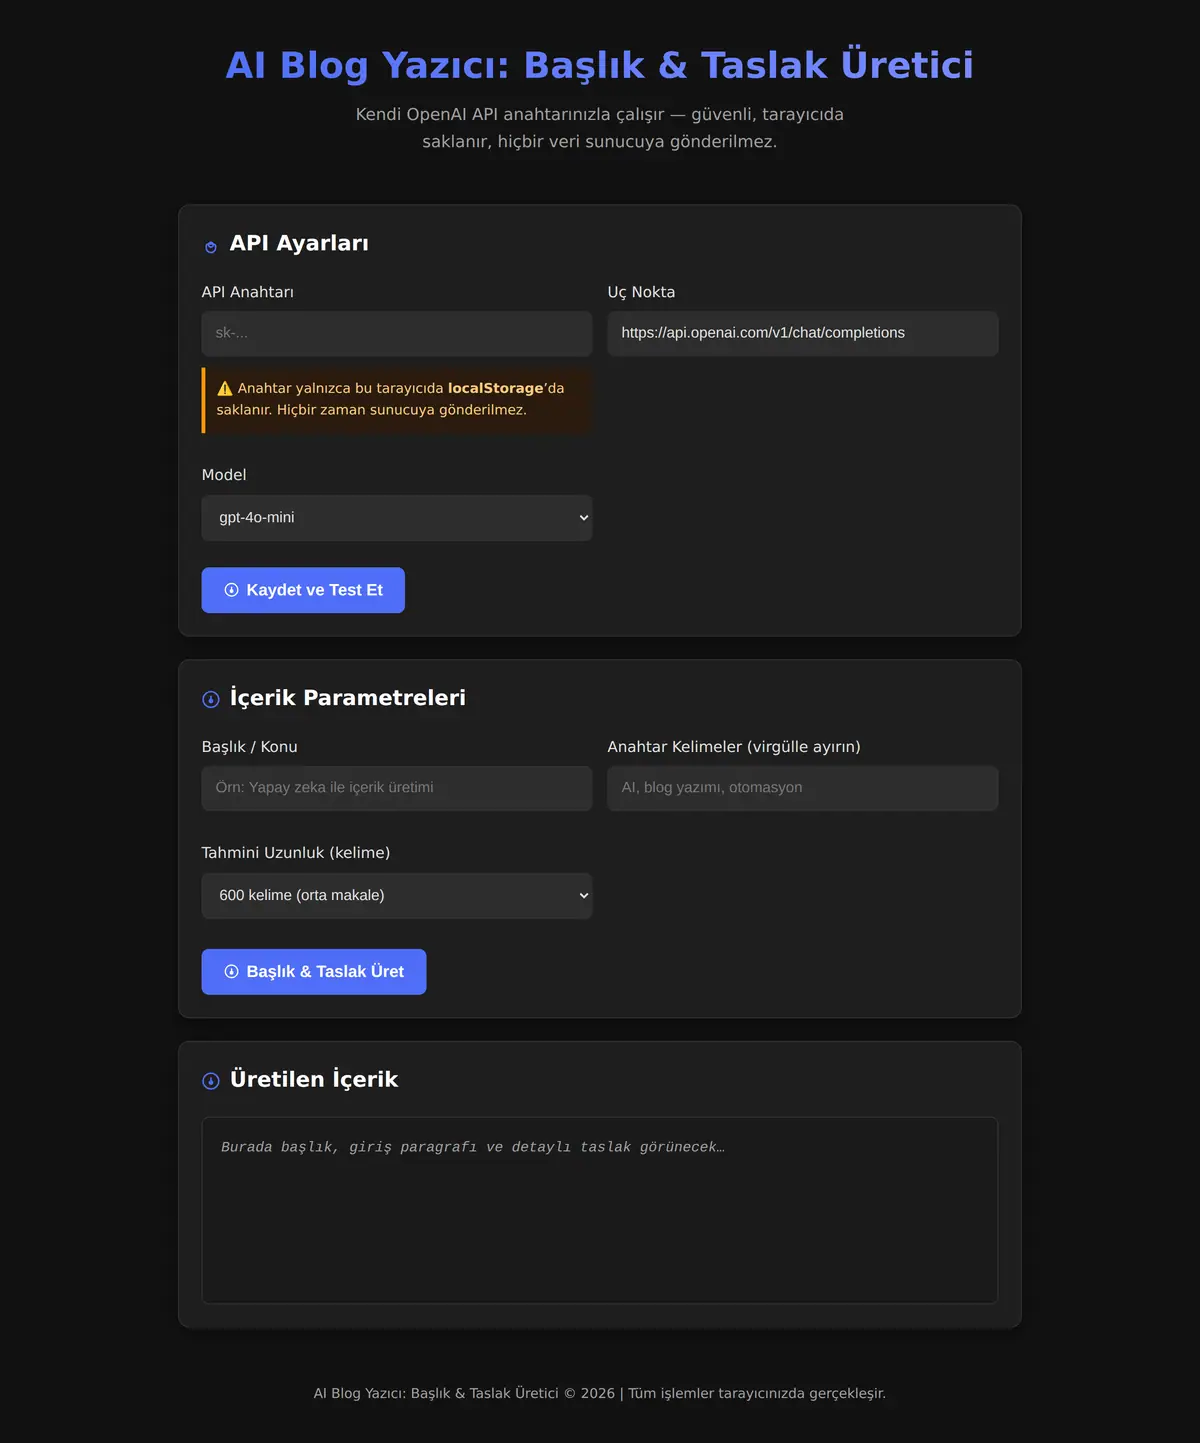Image resolution: width=1200 pixels, height=1443 pixels.
Task: Open the Tahmini Uzunluk length dropdown
Action: pyautogui.click(x=397, y=896)
